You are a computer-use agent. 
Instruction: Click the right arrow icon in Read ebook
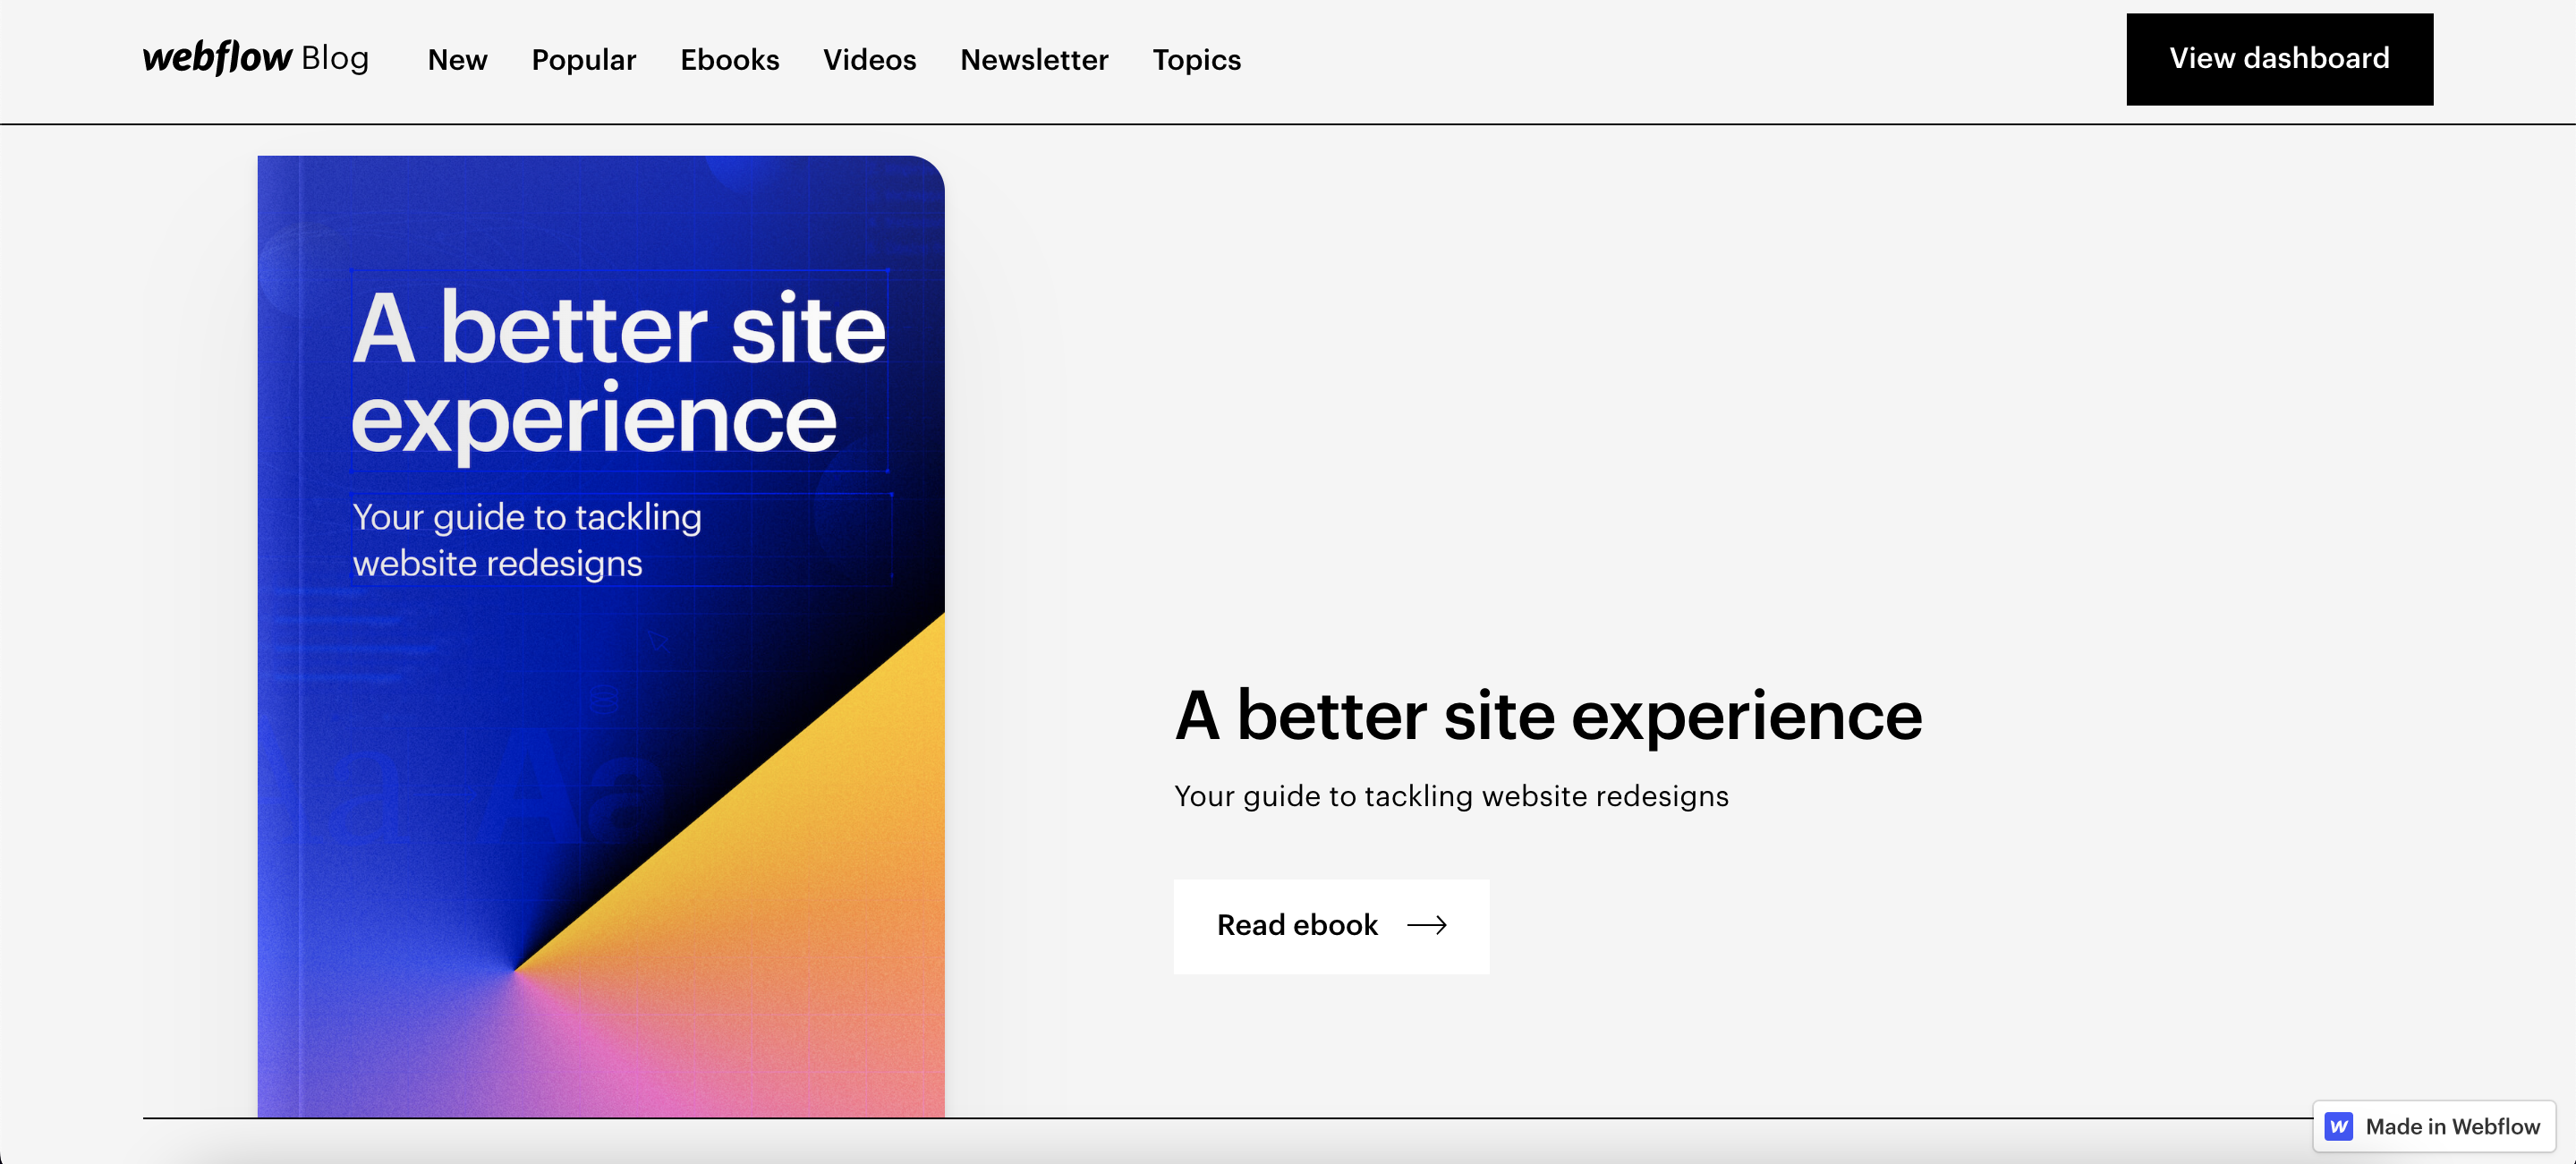point(1426,925)
